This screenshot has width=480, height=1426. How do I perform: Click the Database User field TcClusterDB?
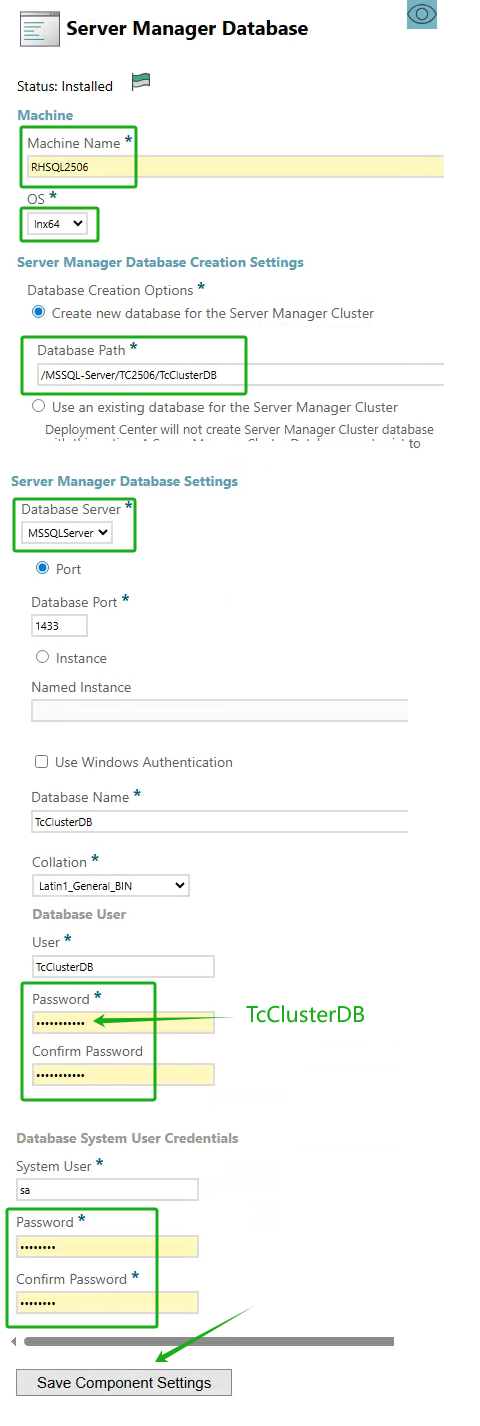tap(123, 967)
